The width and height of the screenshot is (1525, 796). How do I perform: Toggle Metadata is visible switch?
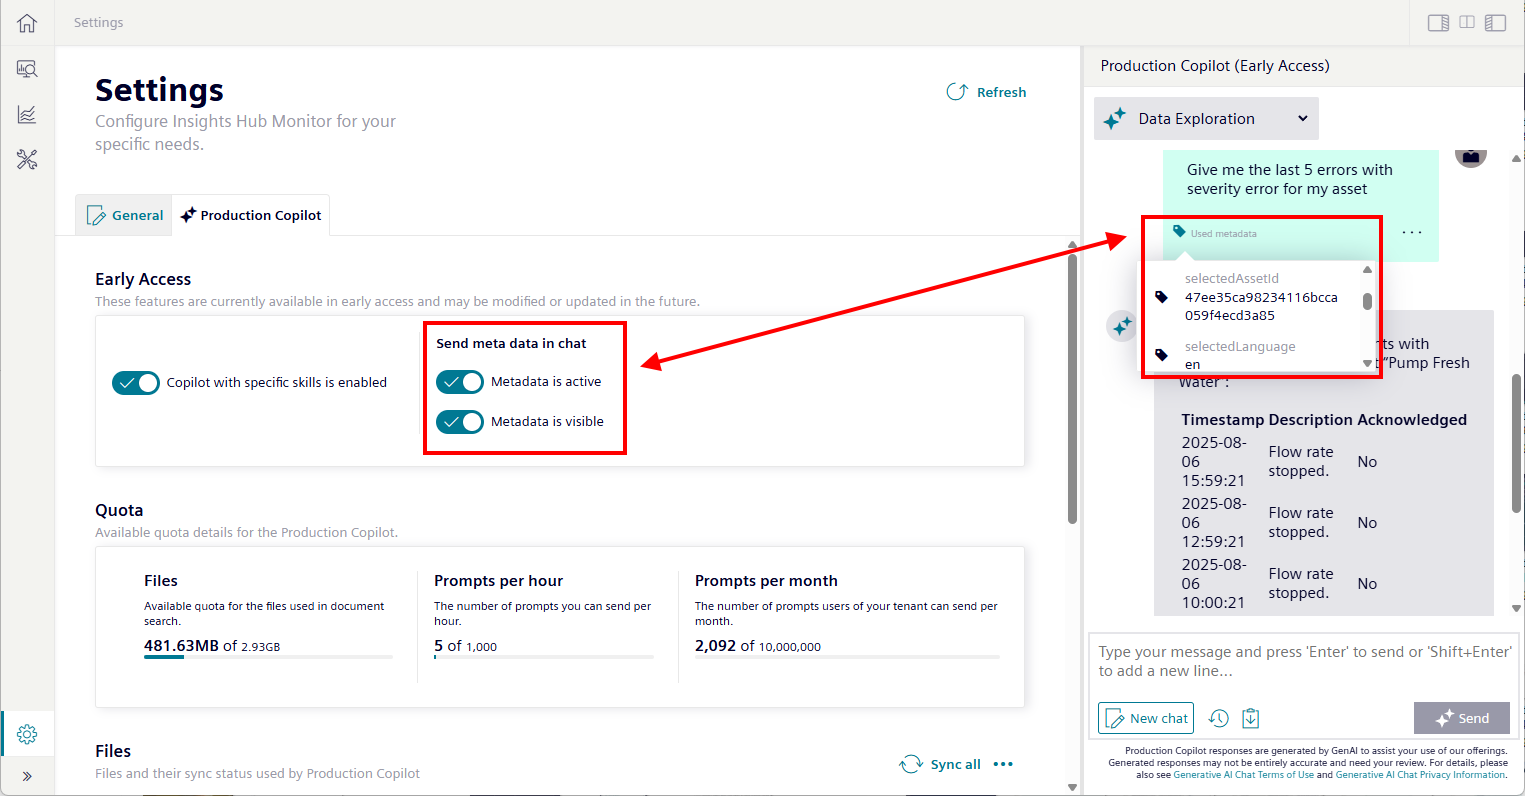pos(460,422)
